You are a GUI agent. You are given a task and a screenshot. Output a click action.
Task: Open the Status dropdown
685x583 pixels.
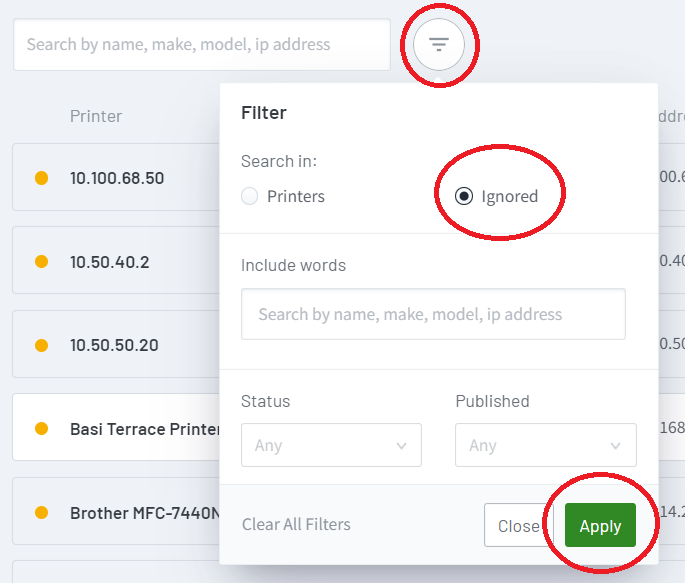tap(331, 445)
